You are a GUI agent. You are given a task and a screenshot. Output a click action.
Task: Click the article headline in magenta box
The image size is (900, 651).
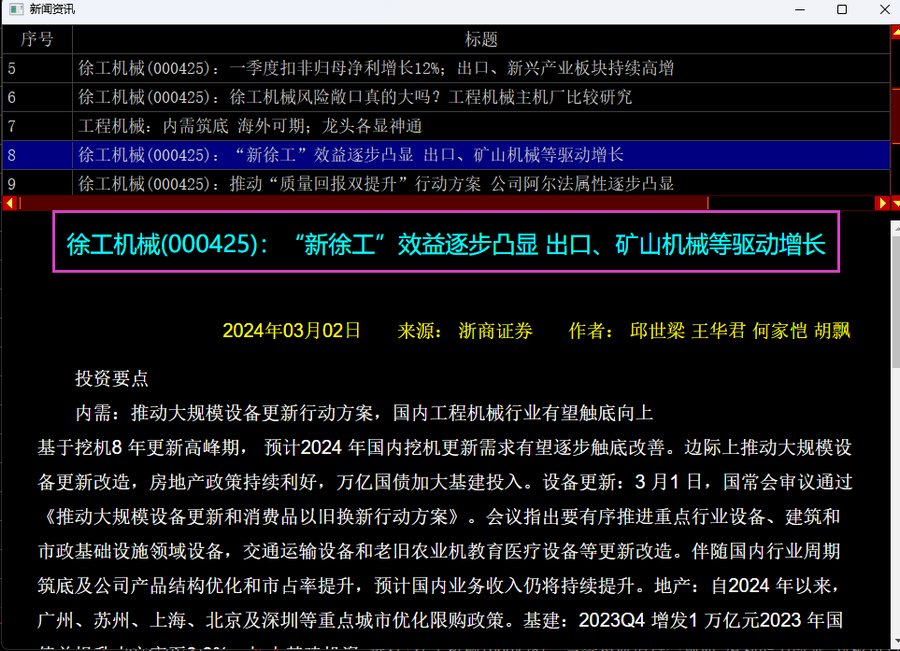coord(446,244)
